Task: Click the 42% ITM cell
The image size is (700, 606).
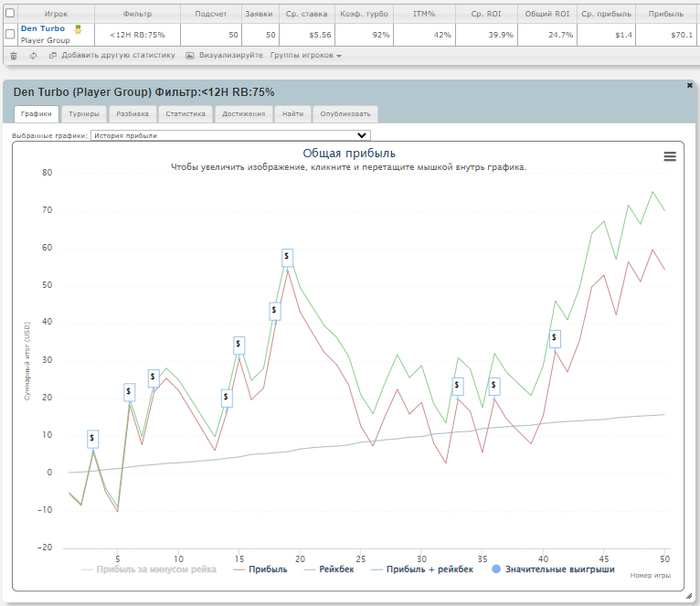Action: point(424,35)
